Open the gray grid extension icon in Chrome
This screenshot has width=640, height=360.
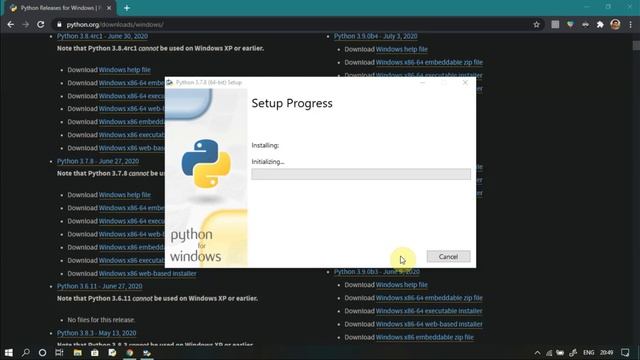555,24
